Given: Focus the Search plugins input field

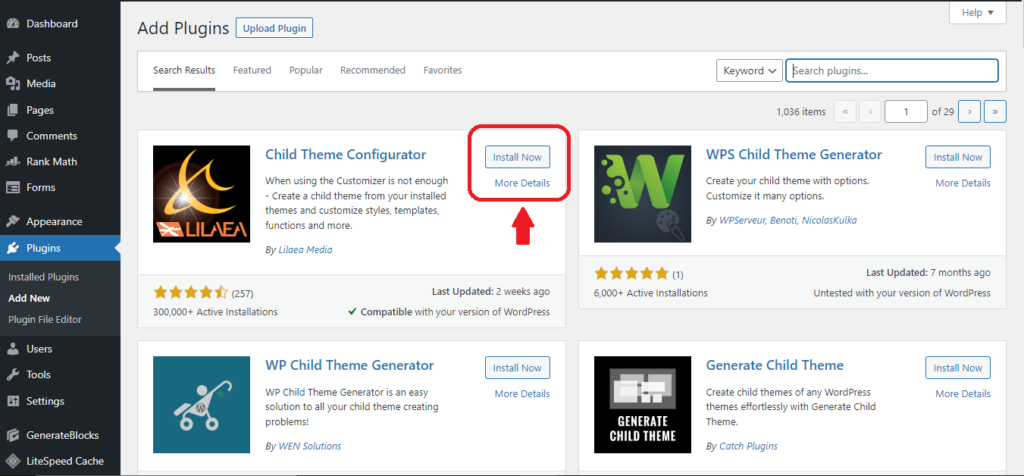Looking at the screenshot, I should point(891,71).
